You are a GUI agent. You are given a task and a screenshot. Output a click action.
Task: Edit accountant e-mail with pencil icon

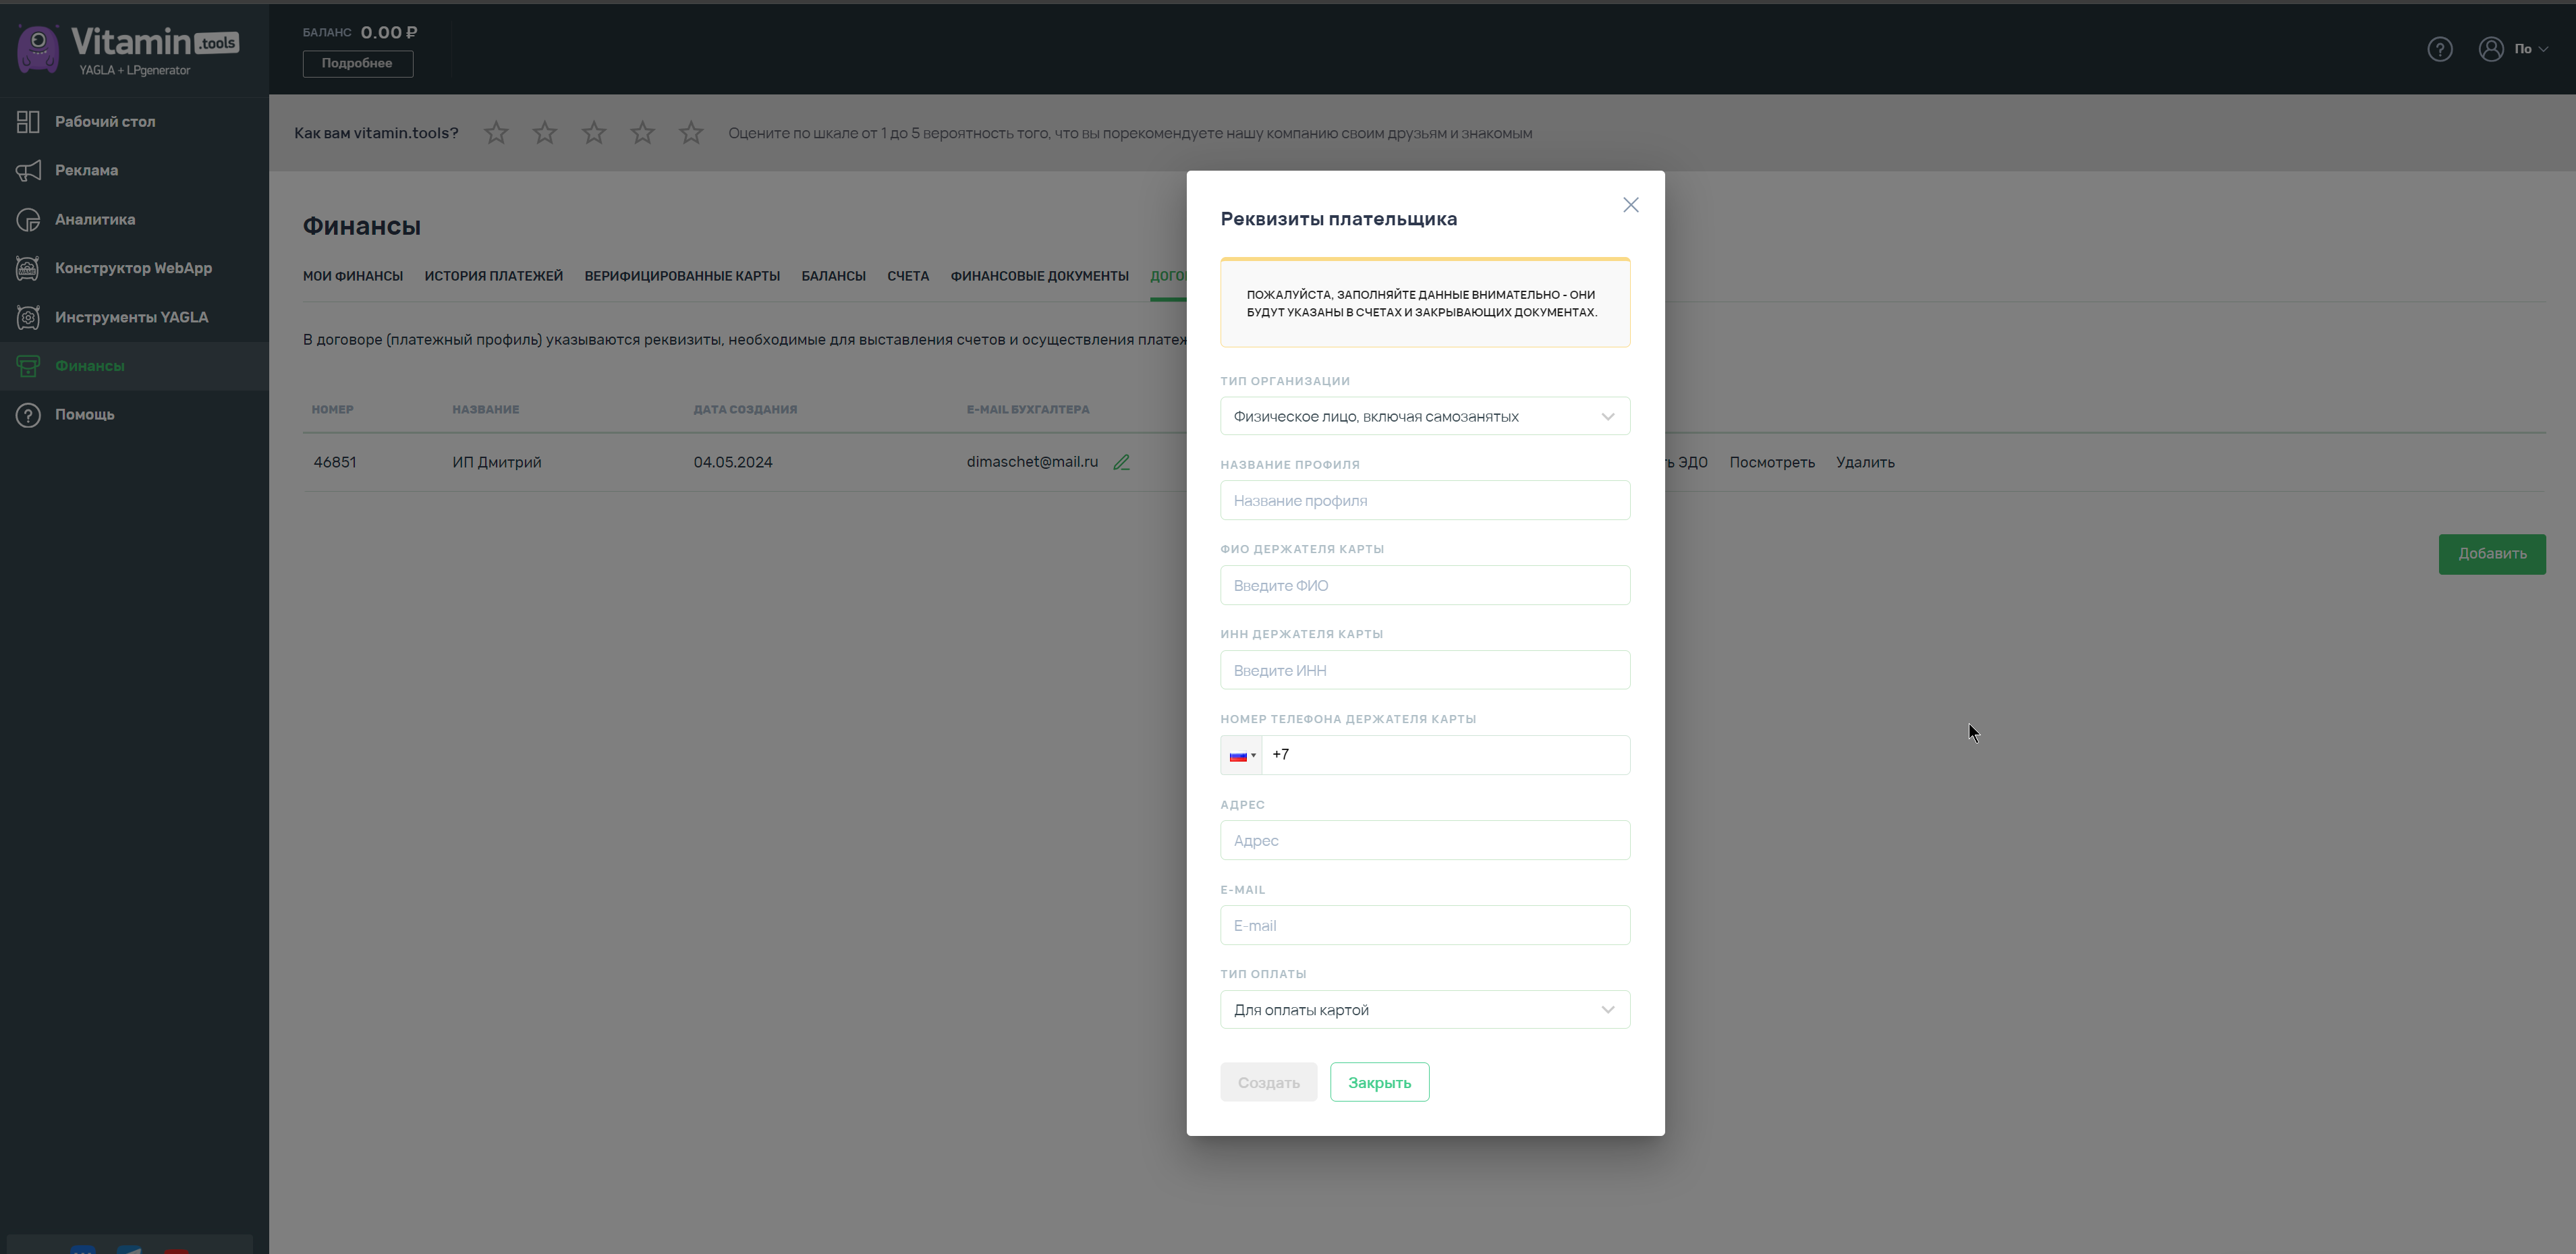click(x=1122, y=462)
